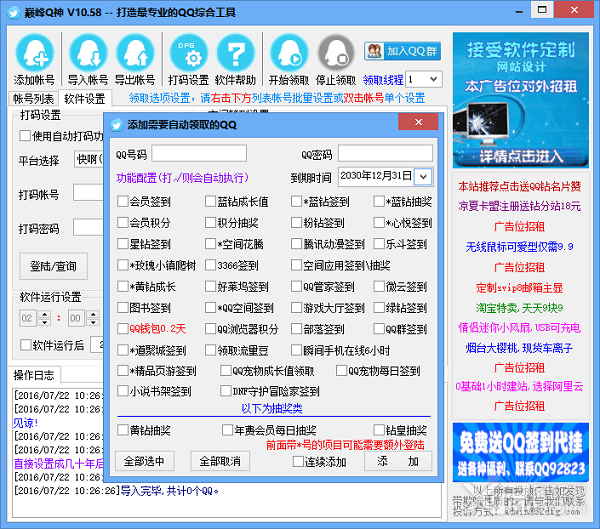Screen dimensions: 600x529
Task: Click the QQ密码 input field
Action: 385,153
